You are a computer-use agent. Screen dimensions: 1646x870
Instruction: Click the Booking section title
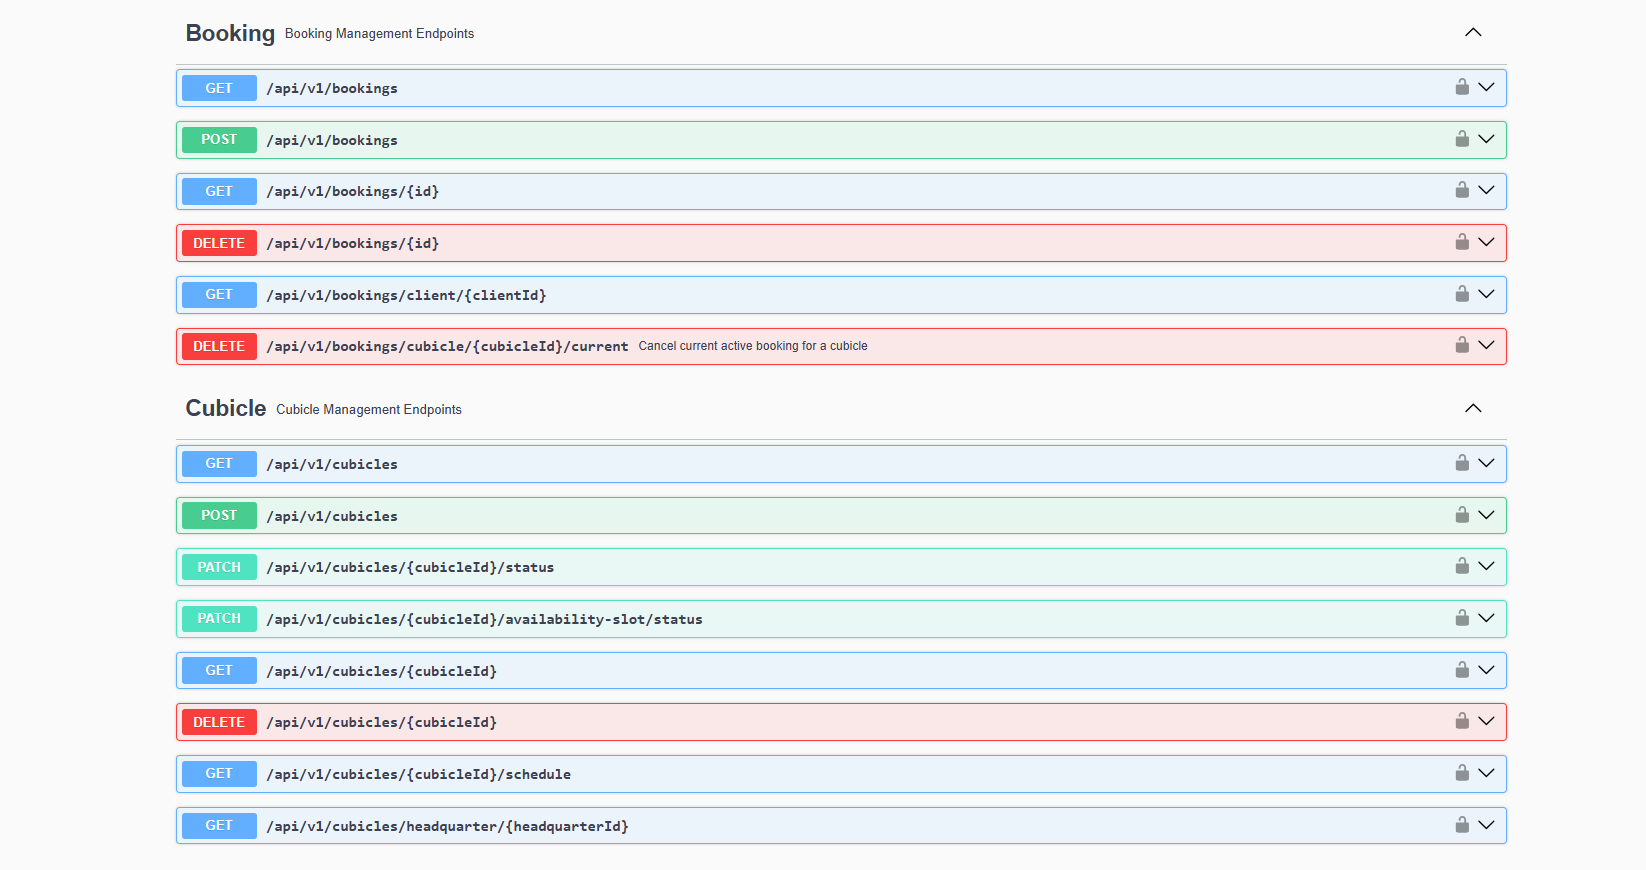coord(230,33)
